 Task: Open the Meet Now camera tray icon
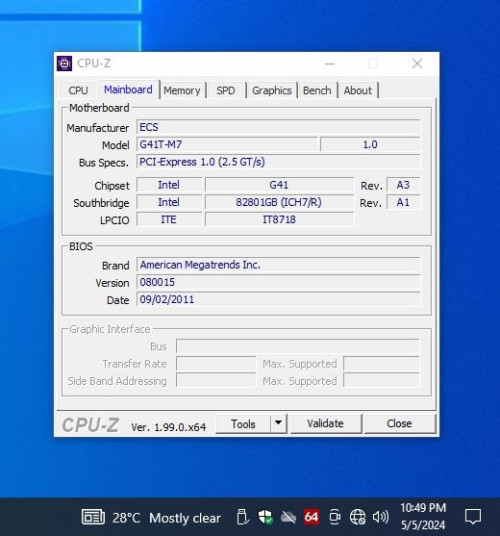335,517
